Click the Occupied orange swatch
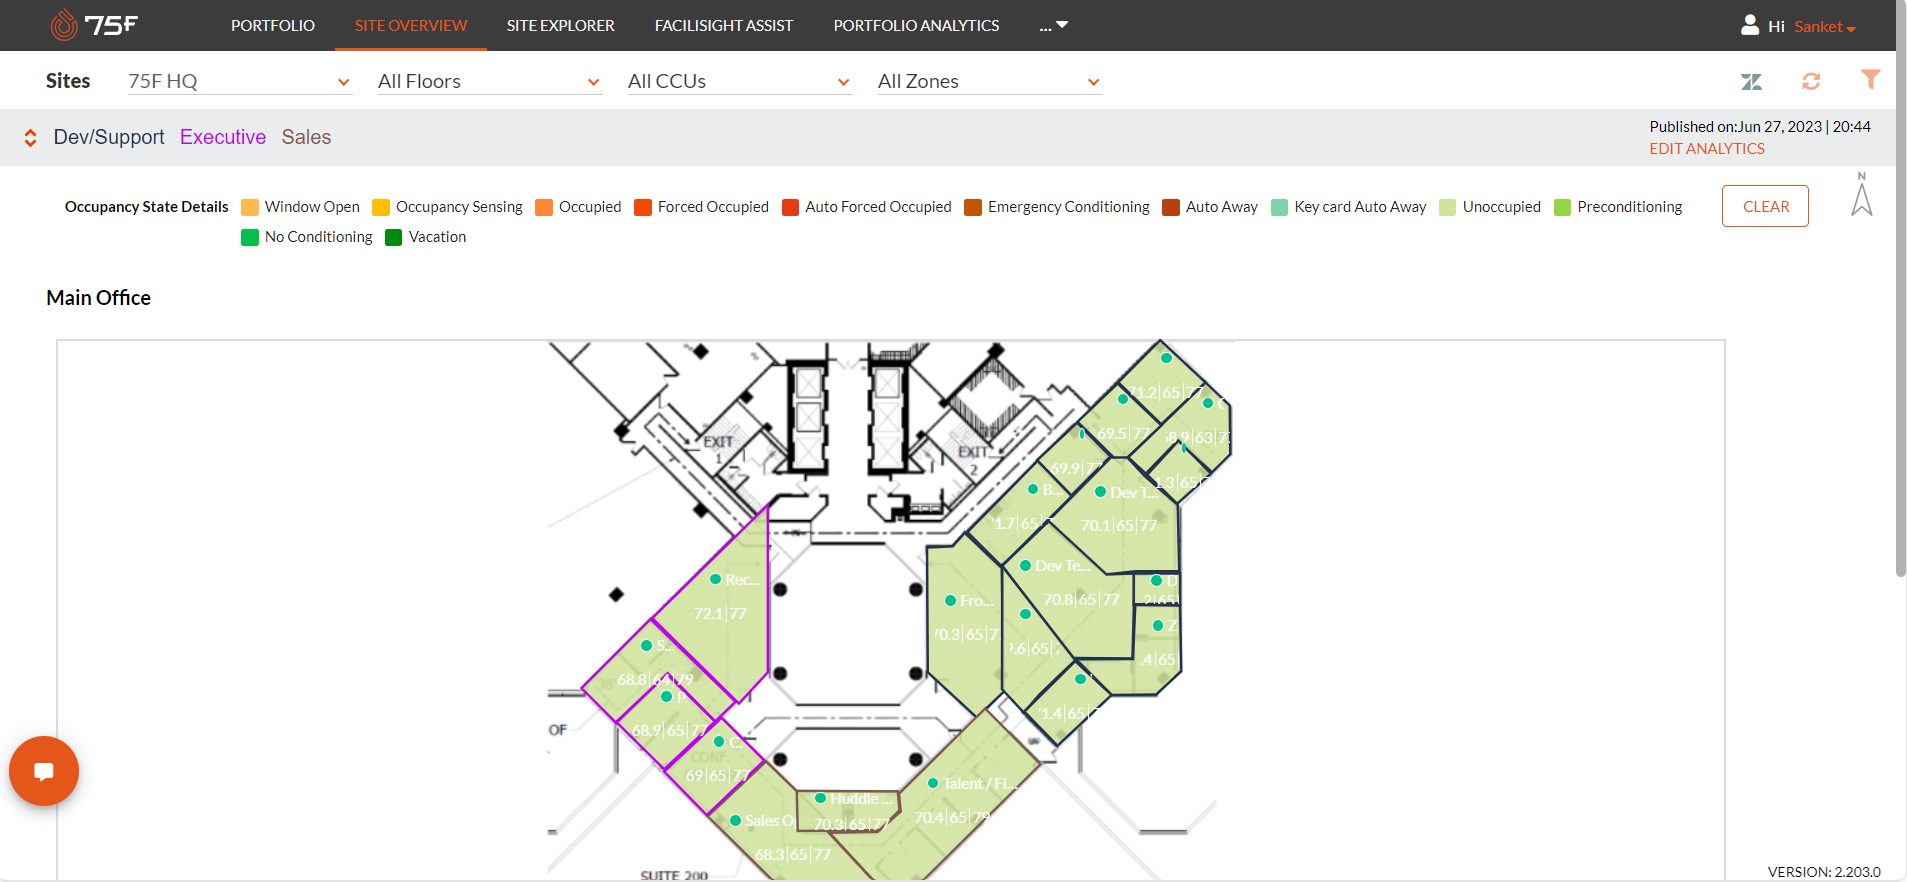Screen dimensions: 1907x882 544,207
